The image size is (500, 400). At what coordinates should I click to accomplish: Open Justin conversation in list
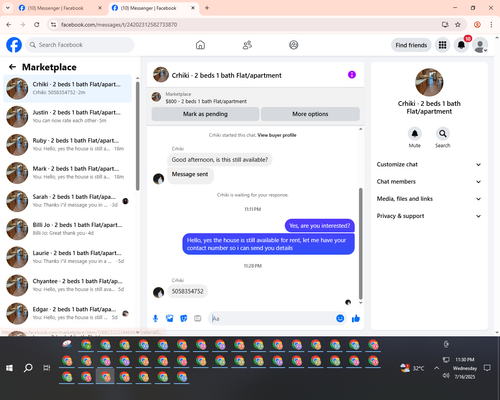[x=68, y=117]
